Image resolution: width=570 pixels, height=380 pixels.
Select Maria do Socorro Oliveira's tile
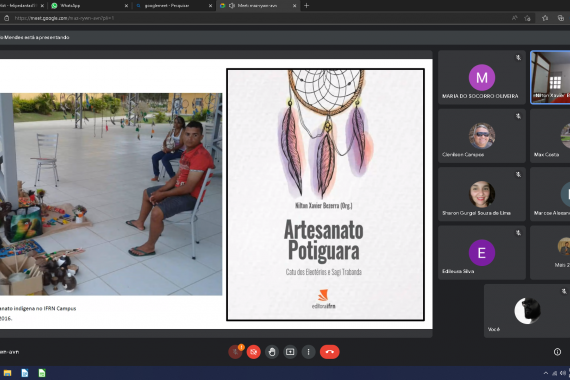click(x=482, y=77)
